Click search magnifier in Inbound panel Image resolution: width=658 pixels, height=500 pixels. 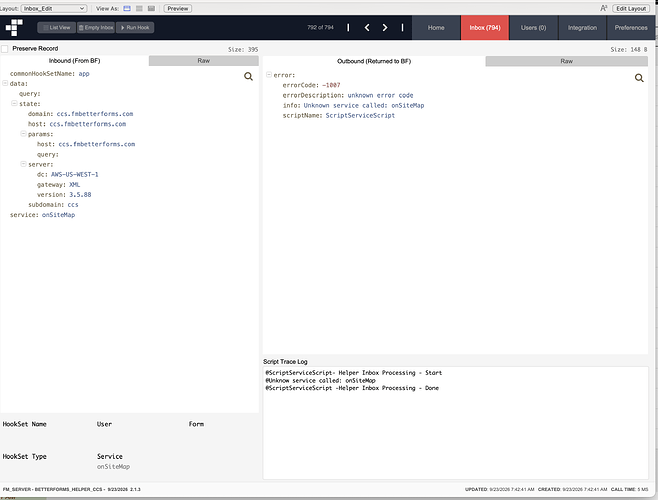click(248, 76)
